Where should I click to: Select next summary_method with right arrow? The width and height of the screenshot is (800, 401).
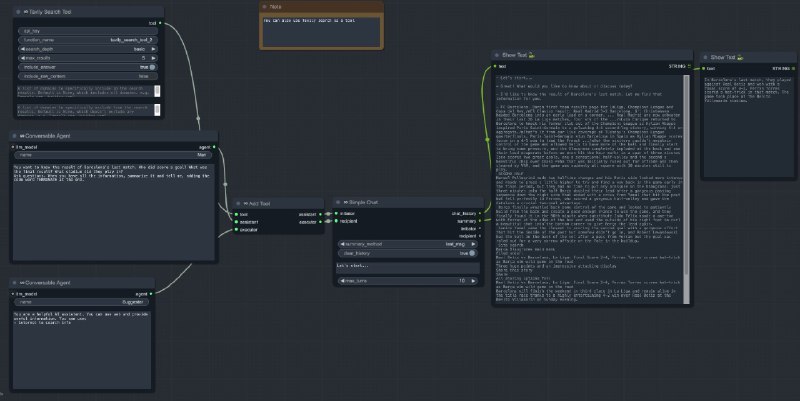[x=473, y=244]
